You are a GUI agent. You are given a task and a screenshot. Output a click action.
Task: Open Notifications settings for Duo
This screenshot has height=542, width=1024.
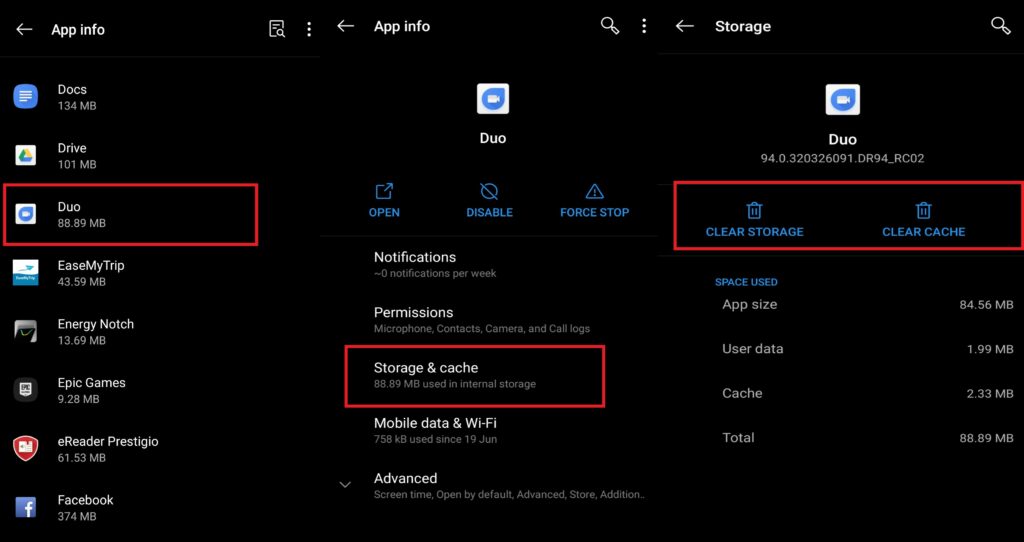[493, 264]
